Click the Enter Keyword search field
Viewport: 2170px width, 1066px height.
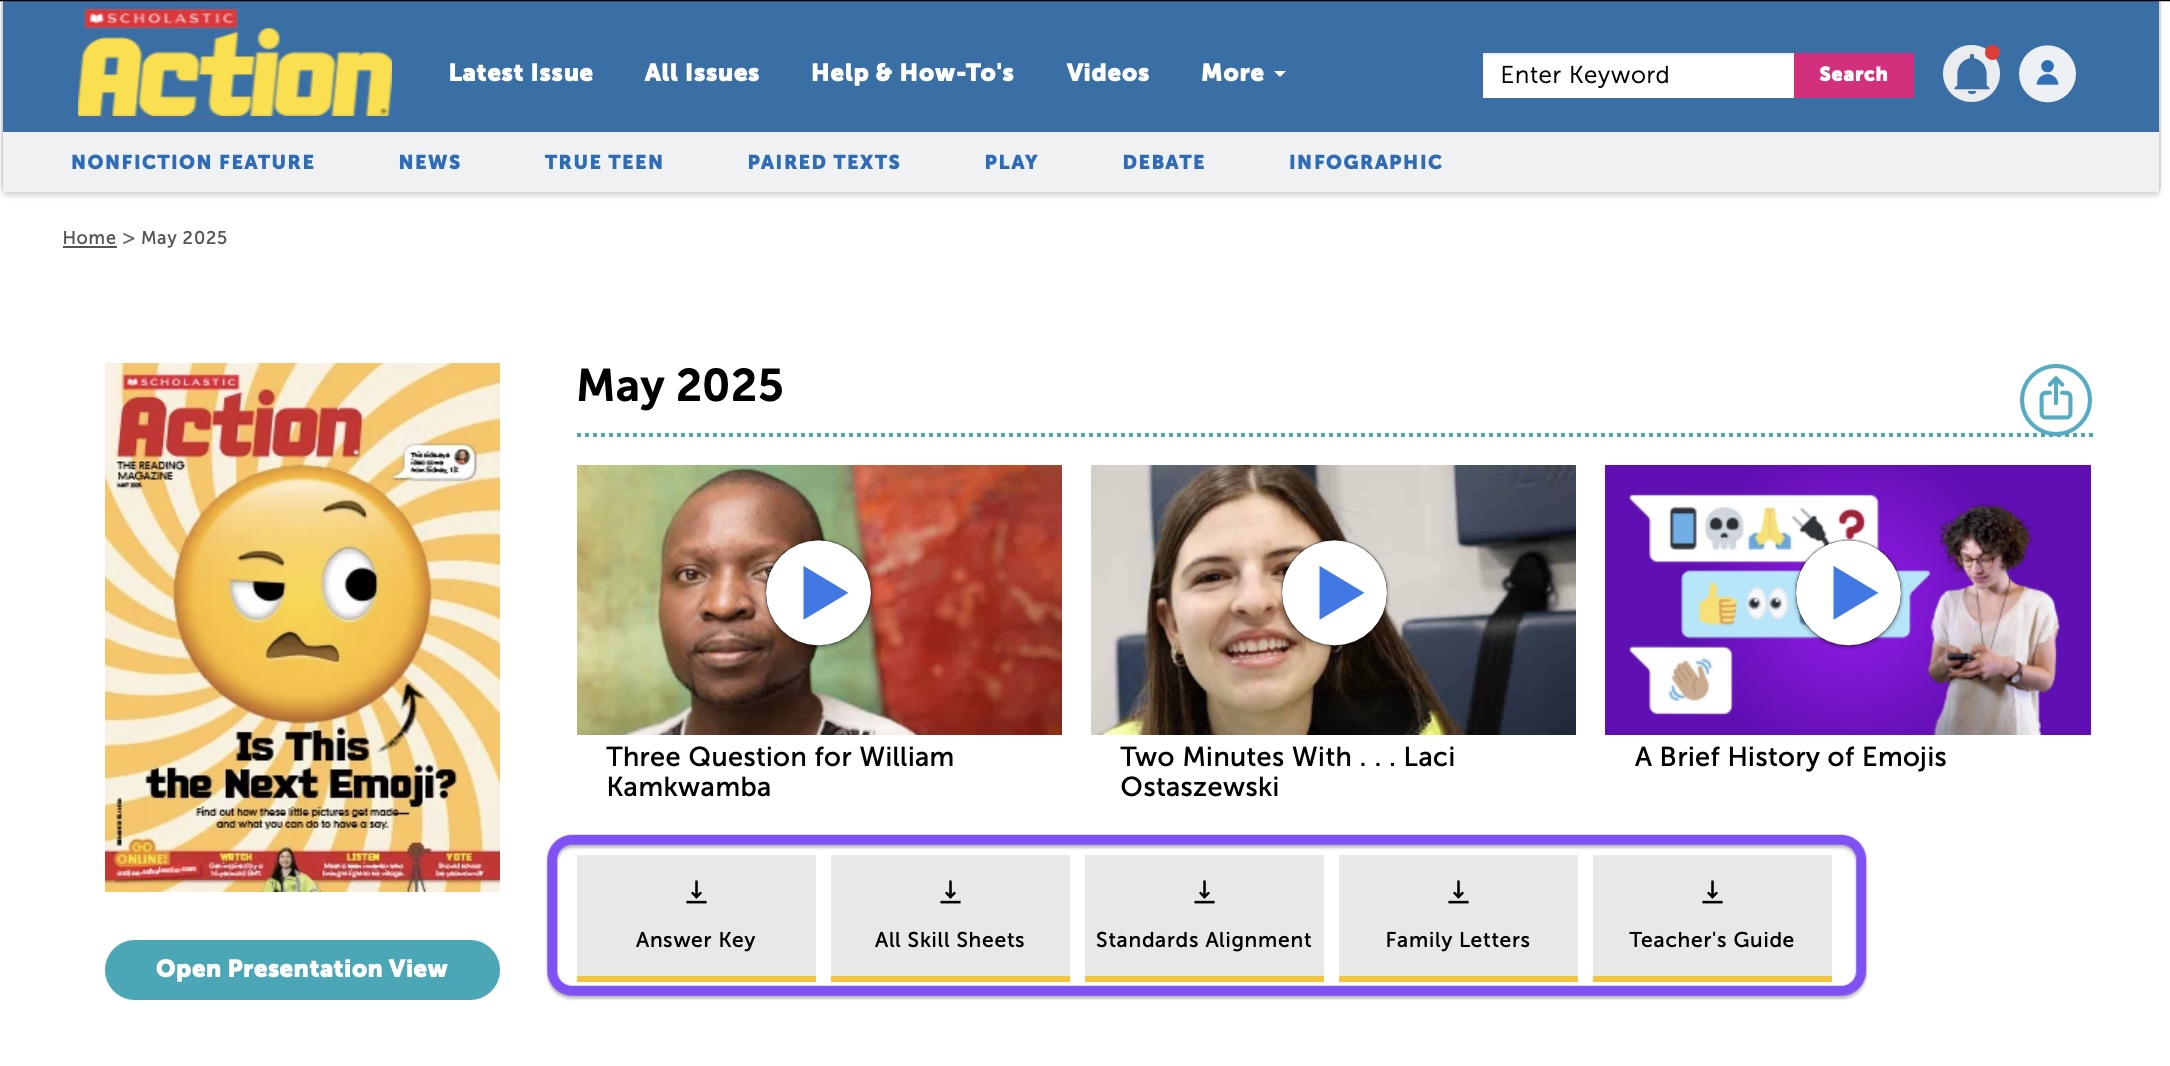1637,75
